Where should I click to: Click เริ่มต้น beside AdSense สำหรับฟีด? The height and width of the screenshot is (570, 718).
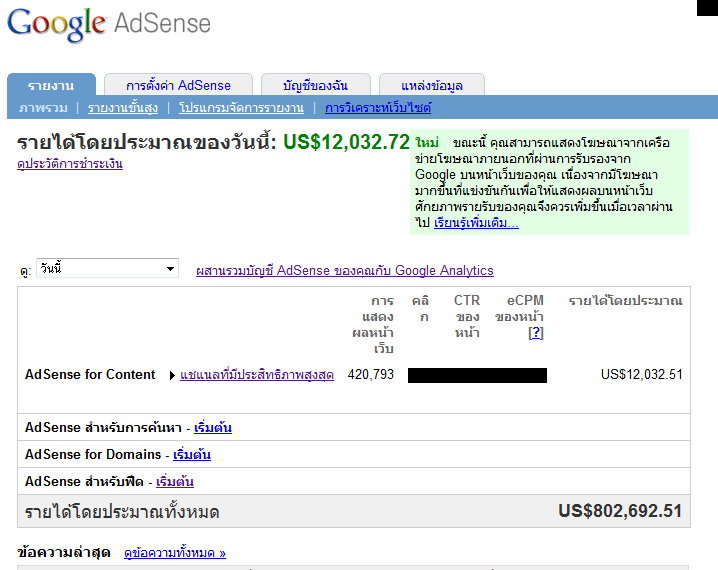[175, 481]
